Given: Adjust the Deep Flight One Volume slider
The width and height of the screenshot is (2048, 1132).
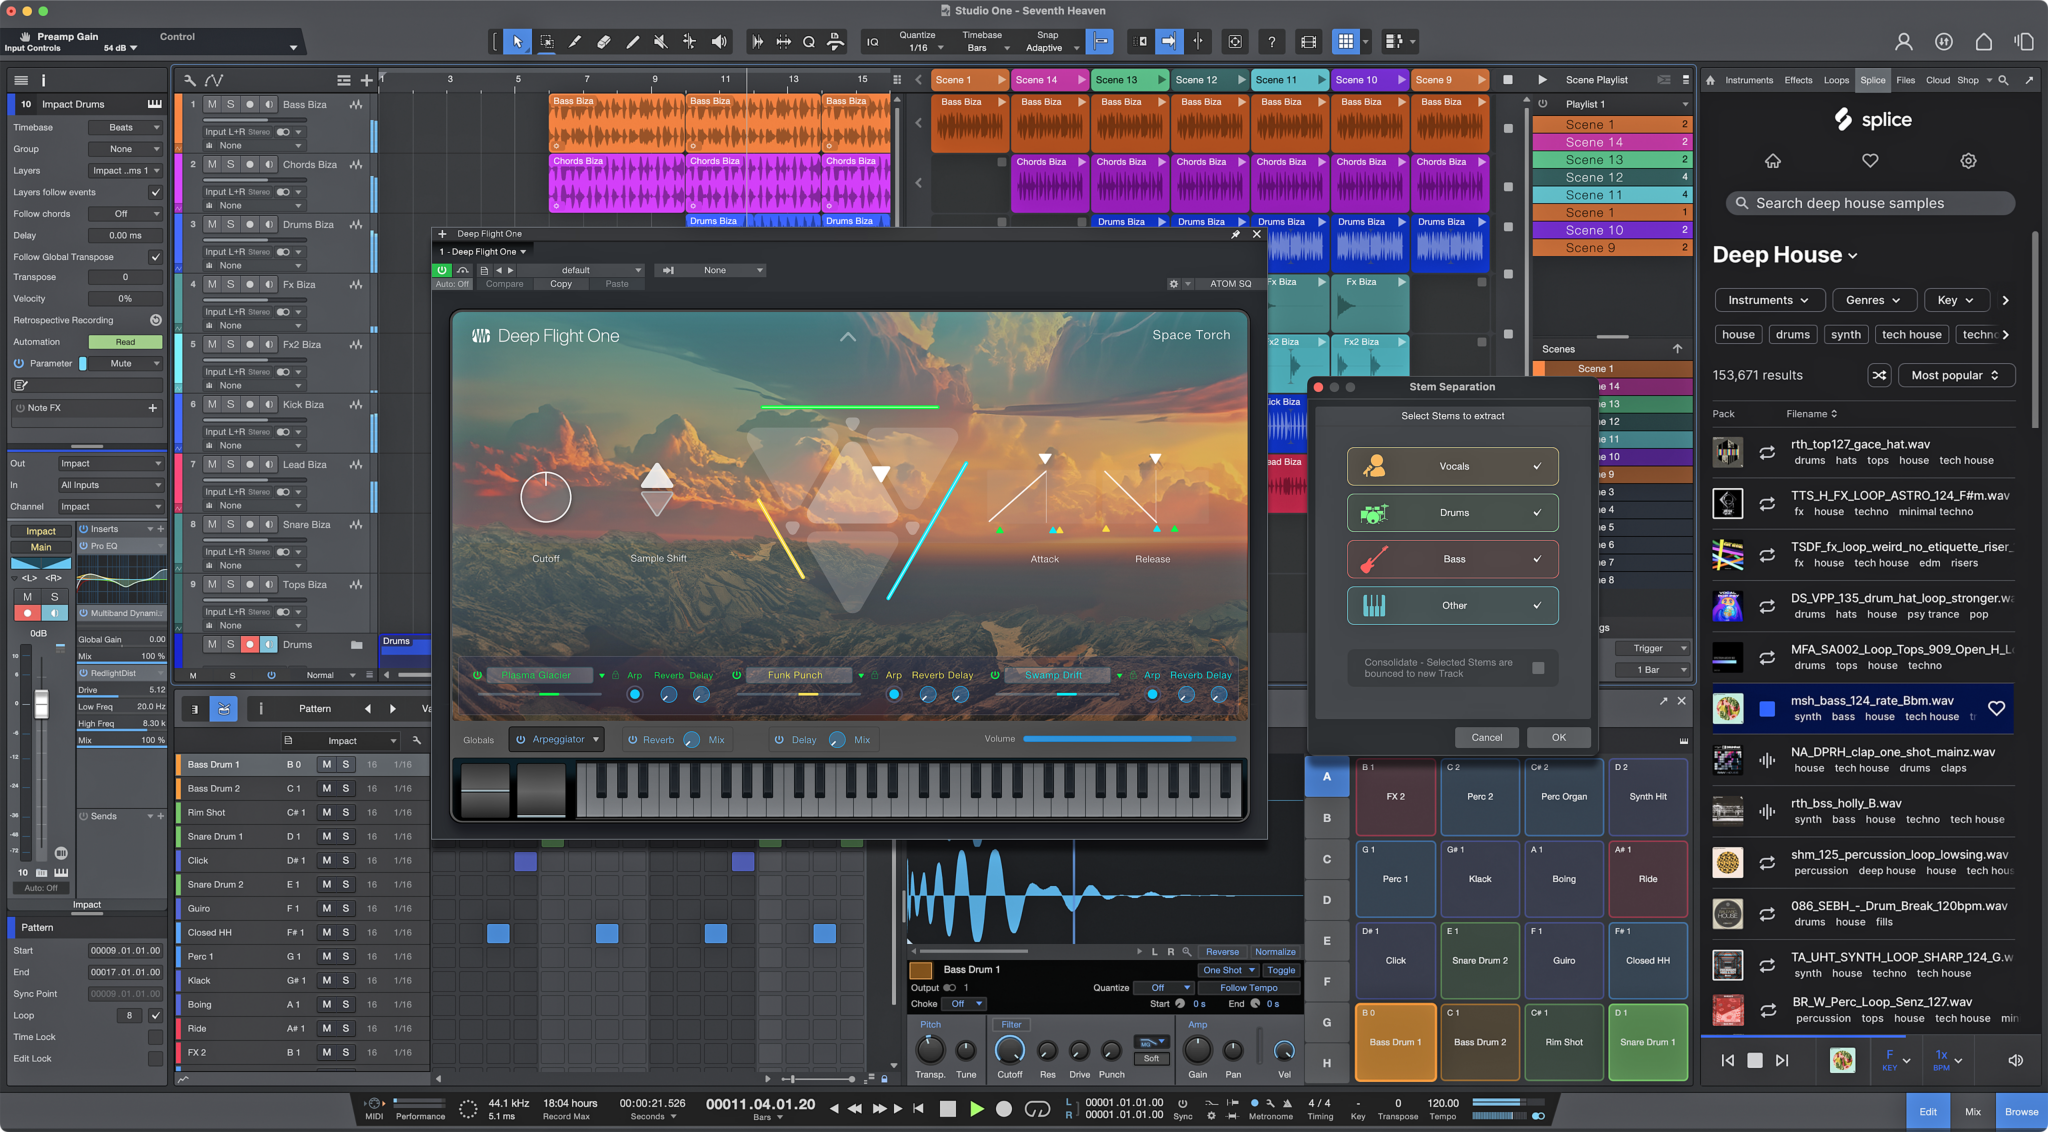Looking at the screenshot, I should point(1128,739).
